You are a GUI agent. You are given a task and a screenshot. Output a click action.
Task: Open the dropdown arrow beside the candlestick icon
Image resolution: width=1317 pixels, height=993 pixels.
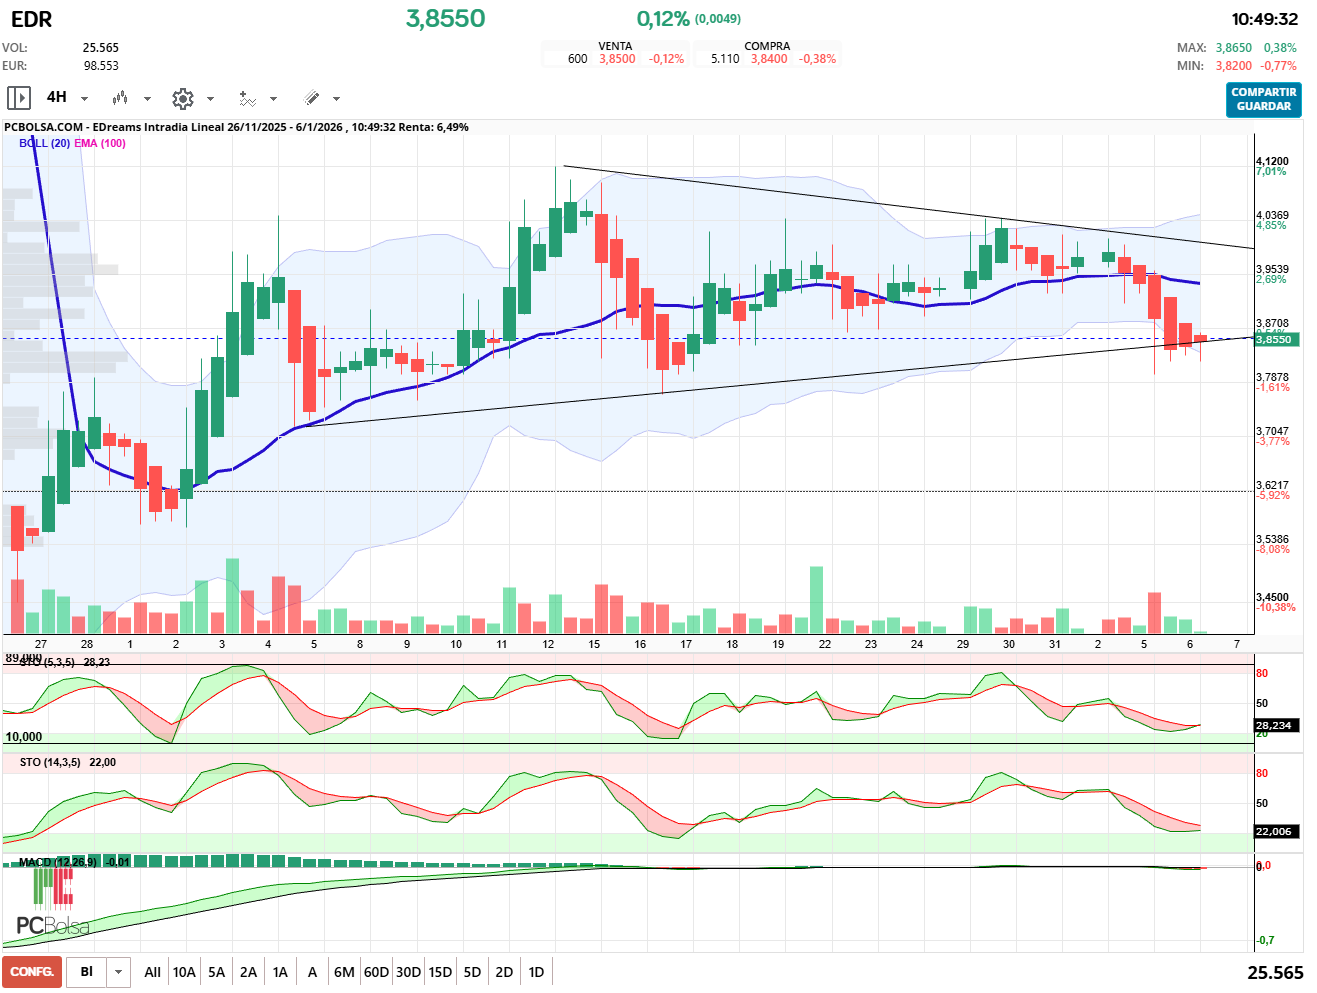coord(147,99)
